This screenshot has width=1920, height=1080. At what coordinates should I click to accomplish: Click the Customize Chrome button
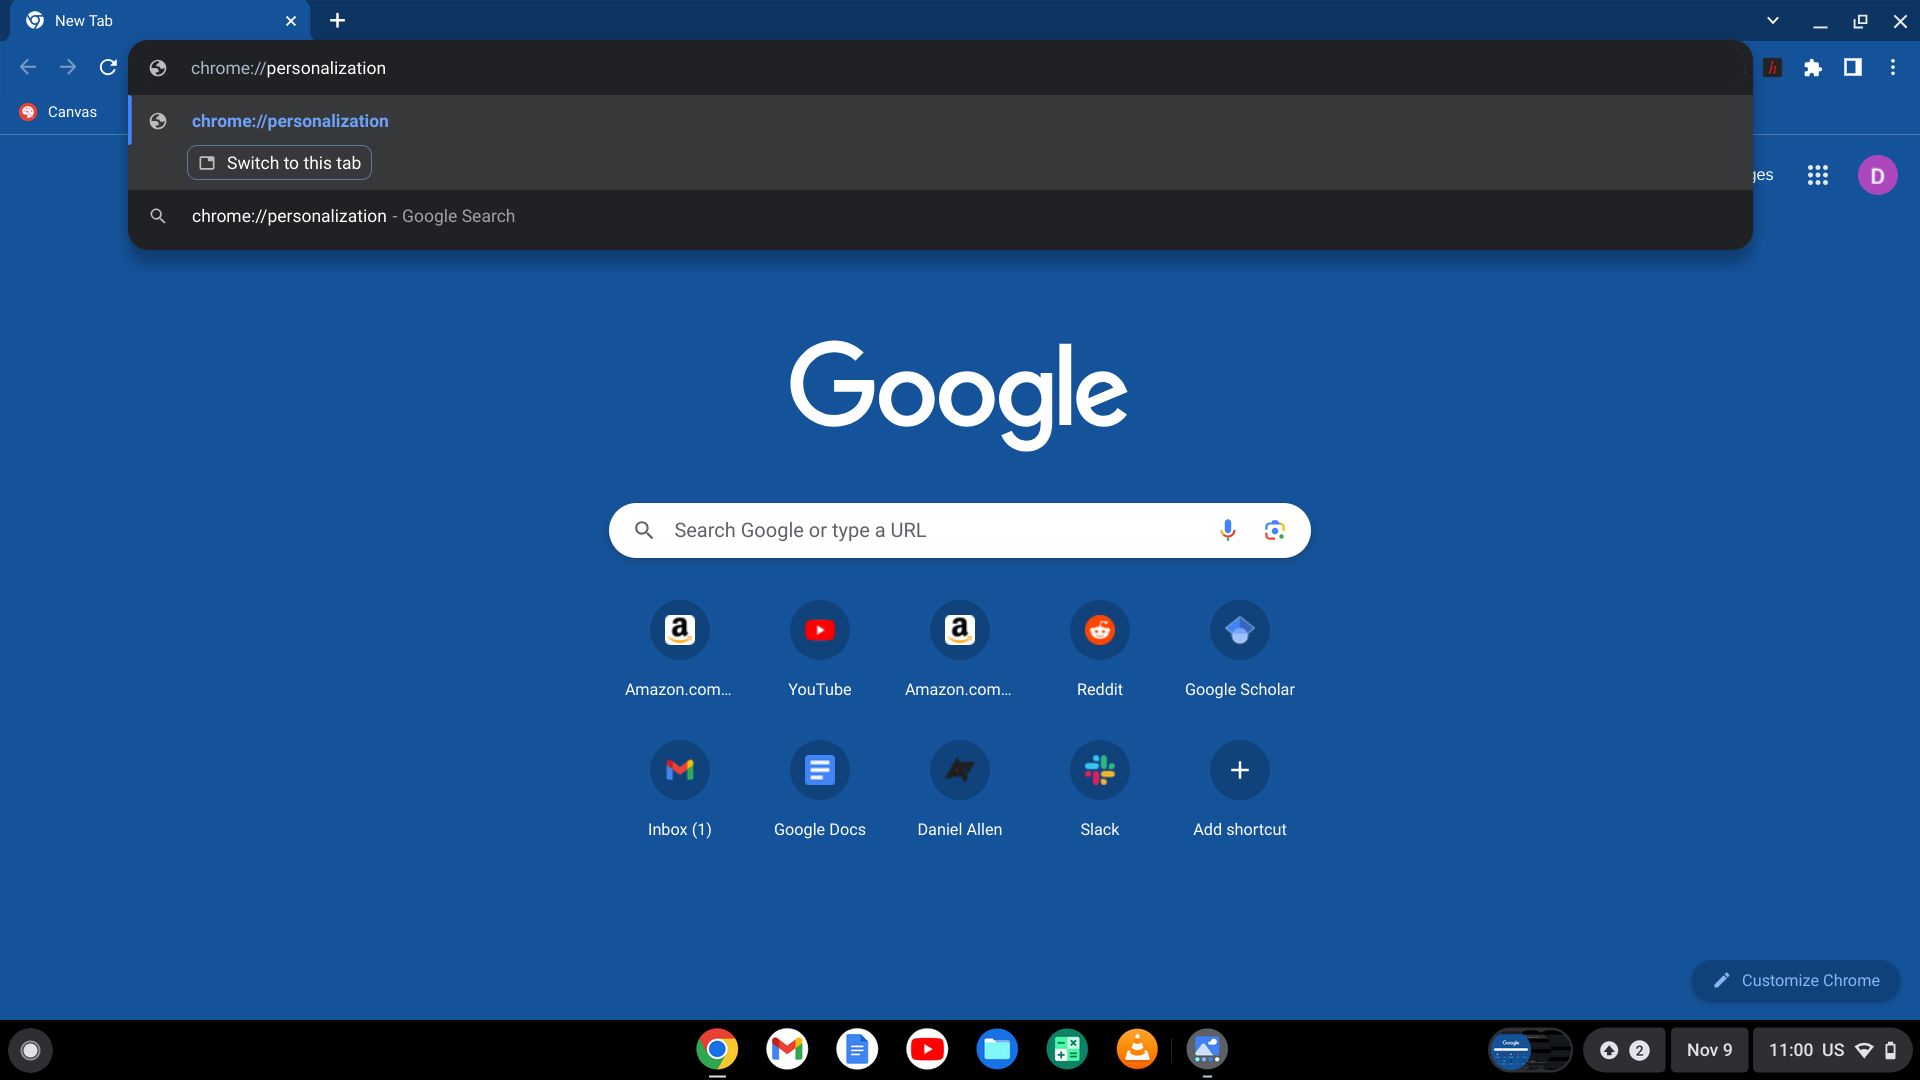click(1795, 980)
